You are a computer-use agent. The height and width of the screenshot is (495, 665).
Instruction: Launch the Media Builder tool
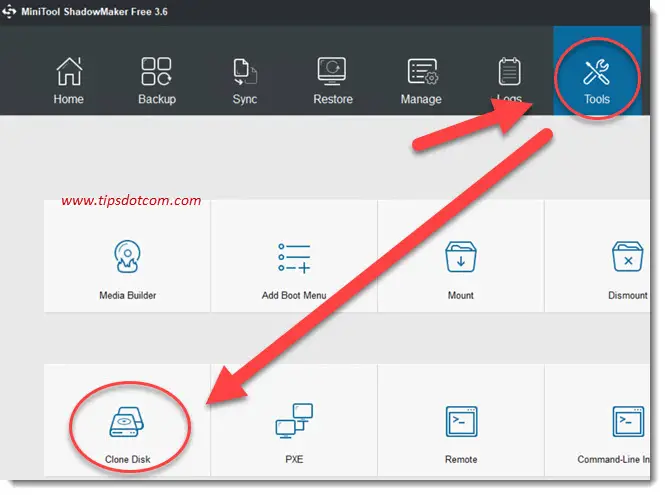tap(127, 256)
